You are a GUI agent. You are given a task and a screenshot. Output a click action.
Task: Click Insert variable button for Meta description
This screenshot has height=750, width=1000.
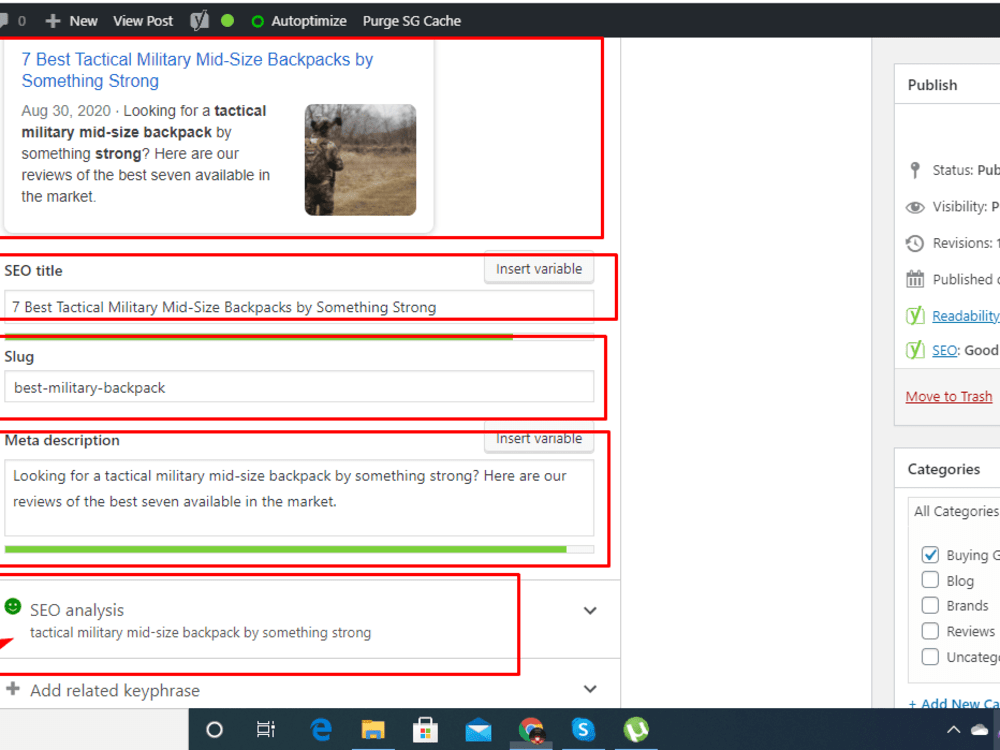[539, 438]
